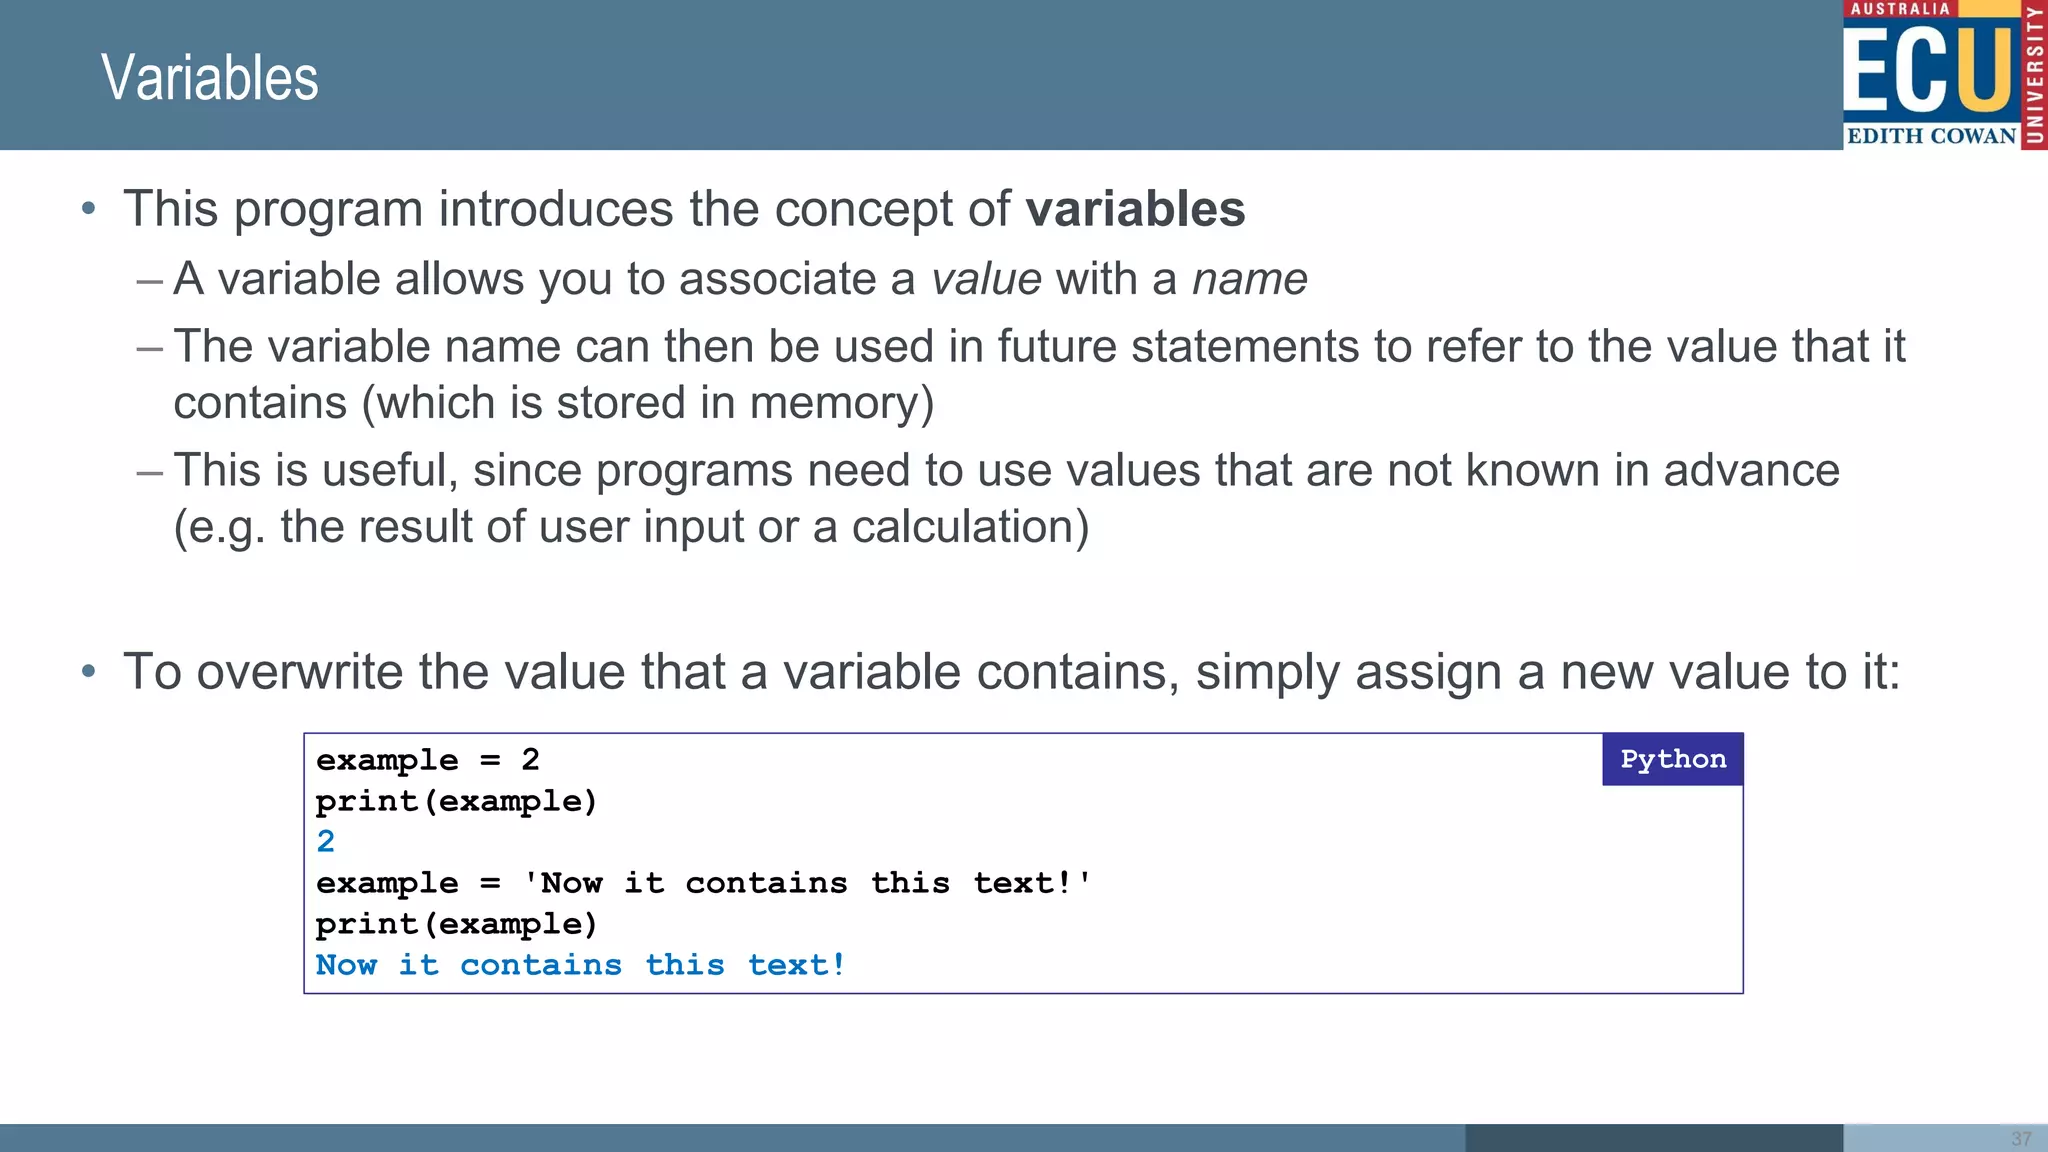This screenshot has height=1152, width=2048.
Task: Click the italic word value
Action: [x=986, y=279]
